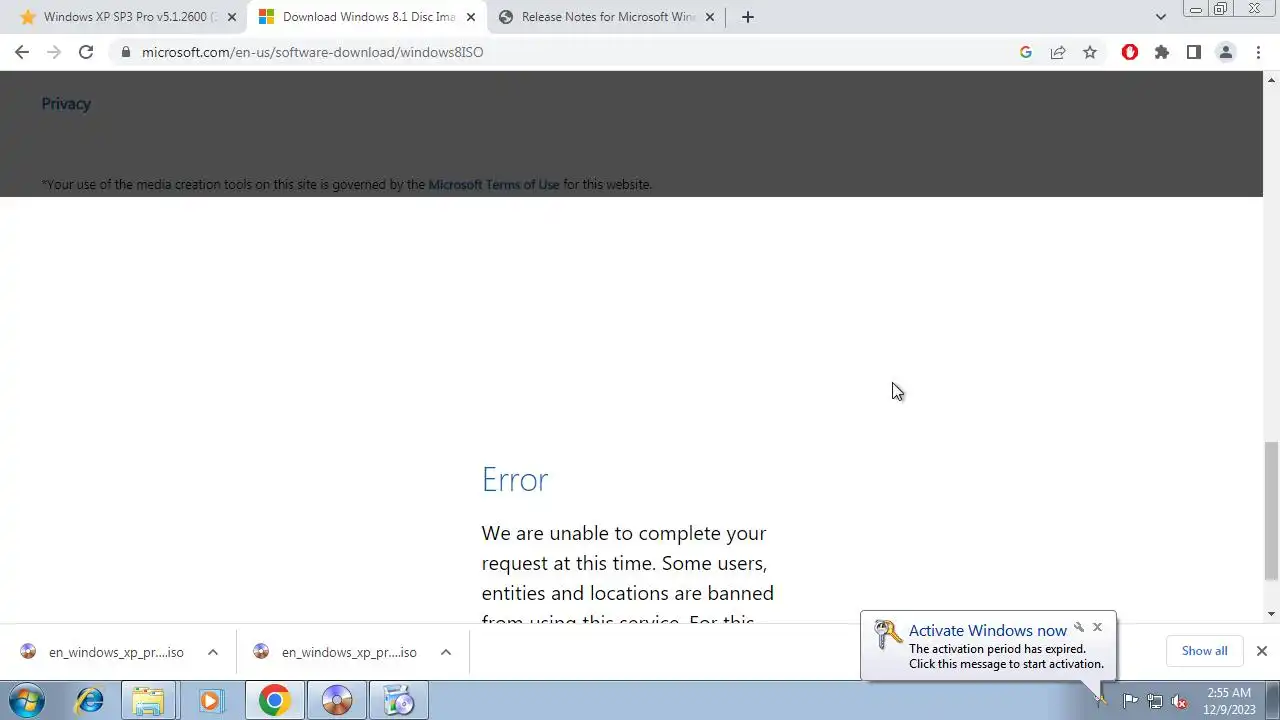Image resolution: width=1280 pixels, height=720 pixels.
Task: Open clock showing 2:55 AM
Action: click(x=1230, y=701)
